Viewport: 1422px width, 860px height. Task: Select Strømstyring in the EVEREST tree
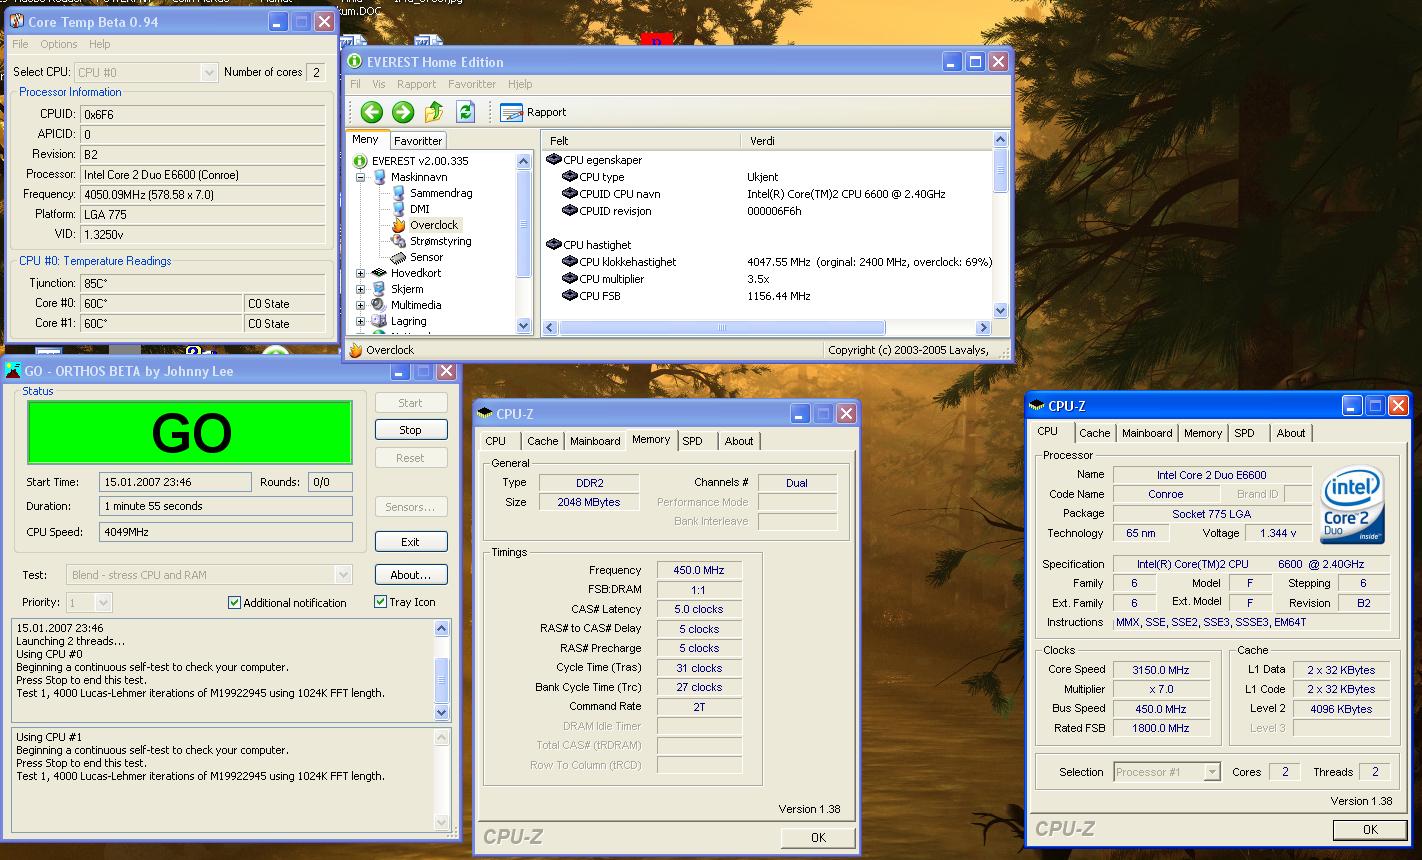click(440, 241)
